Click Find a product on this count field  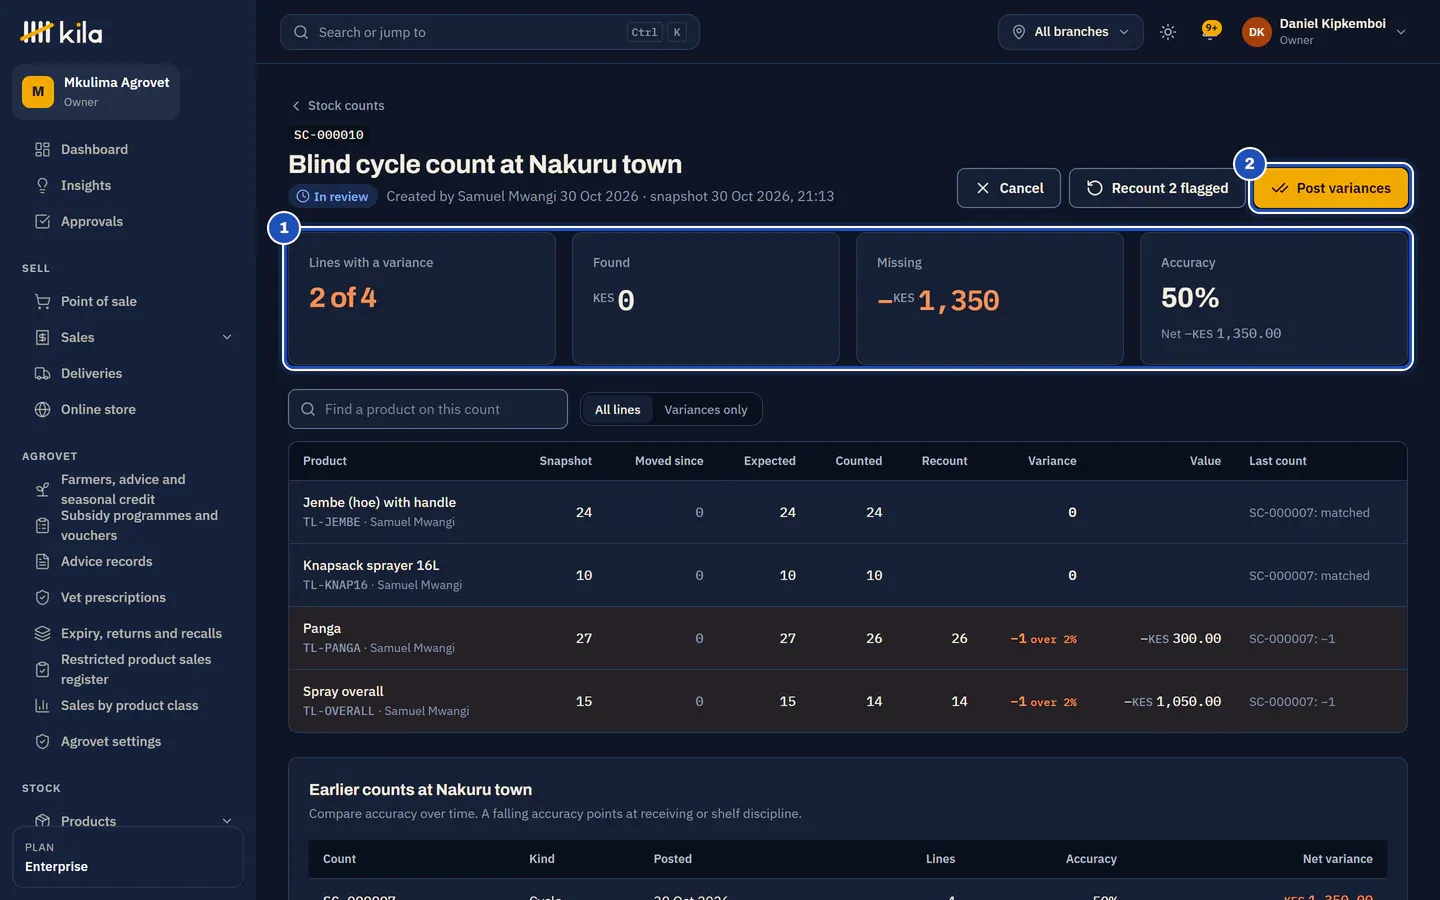click(428, 409)
